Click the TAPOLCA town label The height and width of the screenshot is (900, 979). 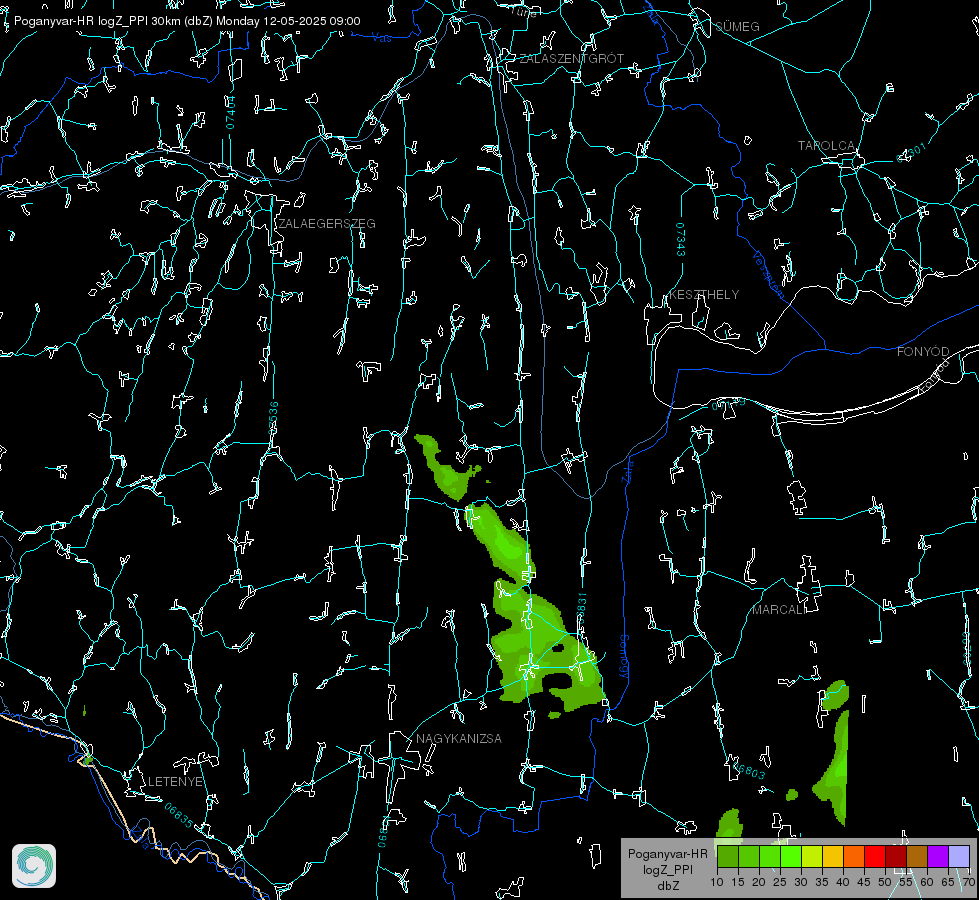(826, 146)
